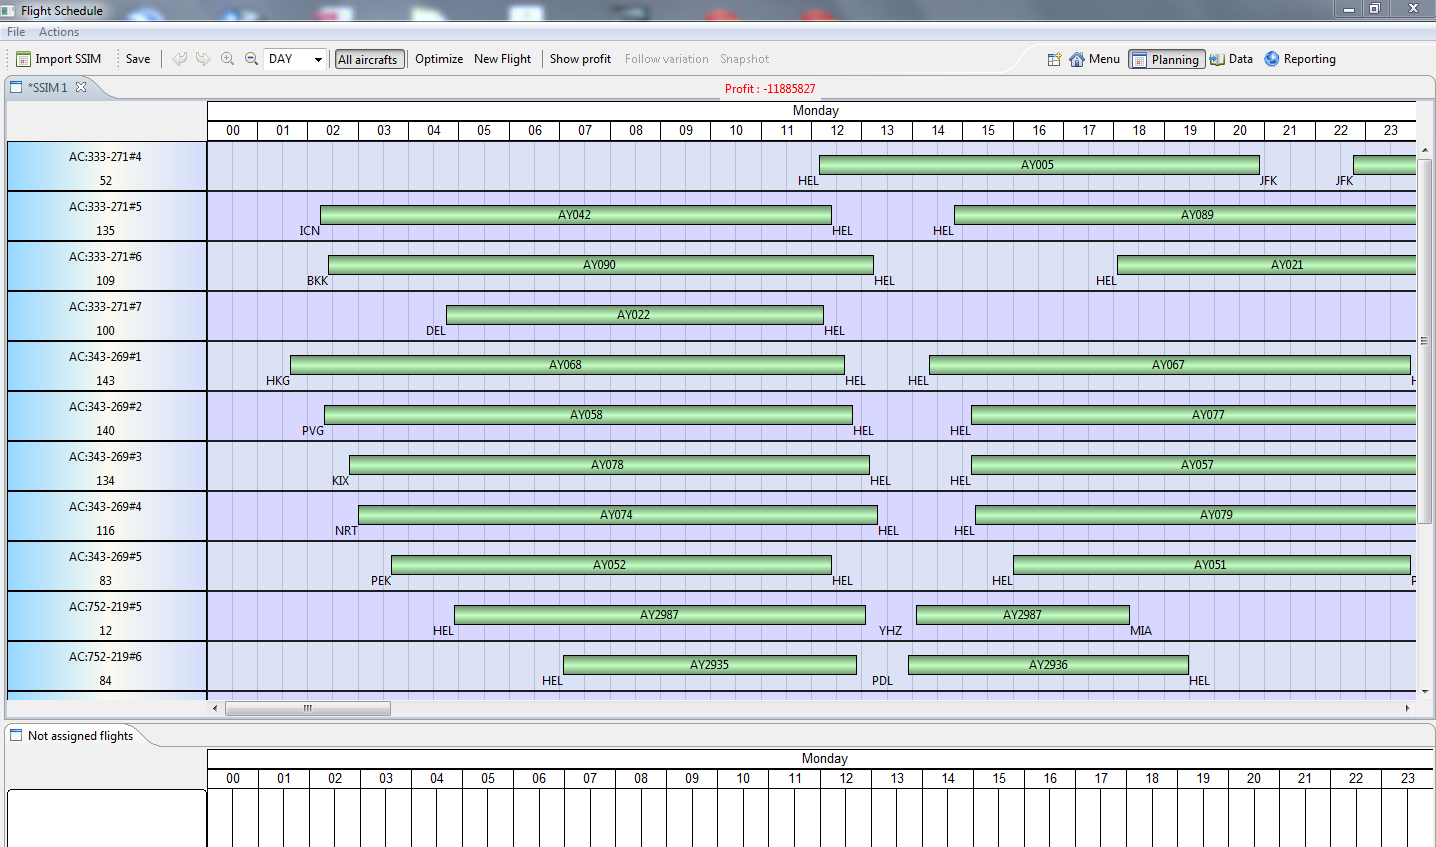
Task: Click the zoom out magnifier icon
Action: (x=251, y=59)
